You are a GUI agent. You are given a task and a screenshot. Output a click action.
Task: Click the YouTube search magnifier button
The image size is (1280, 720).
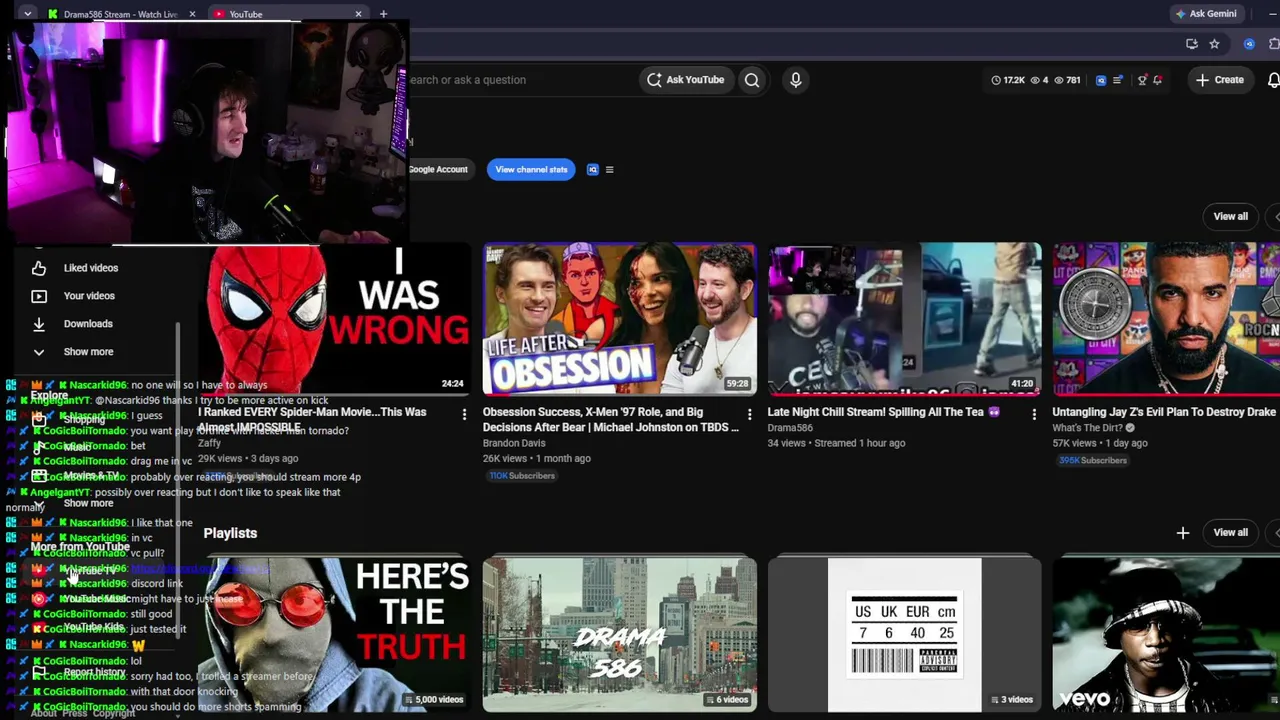752,80
